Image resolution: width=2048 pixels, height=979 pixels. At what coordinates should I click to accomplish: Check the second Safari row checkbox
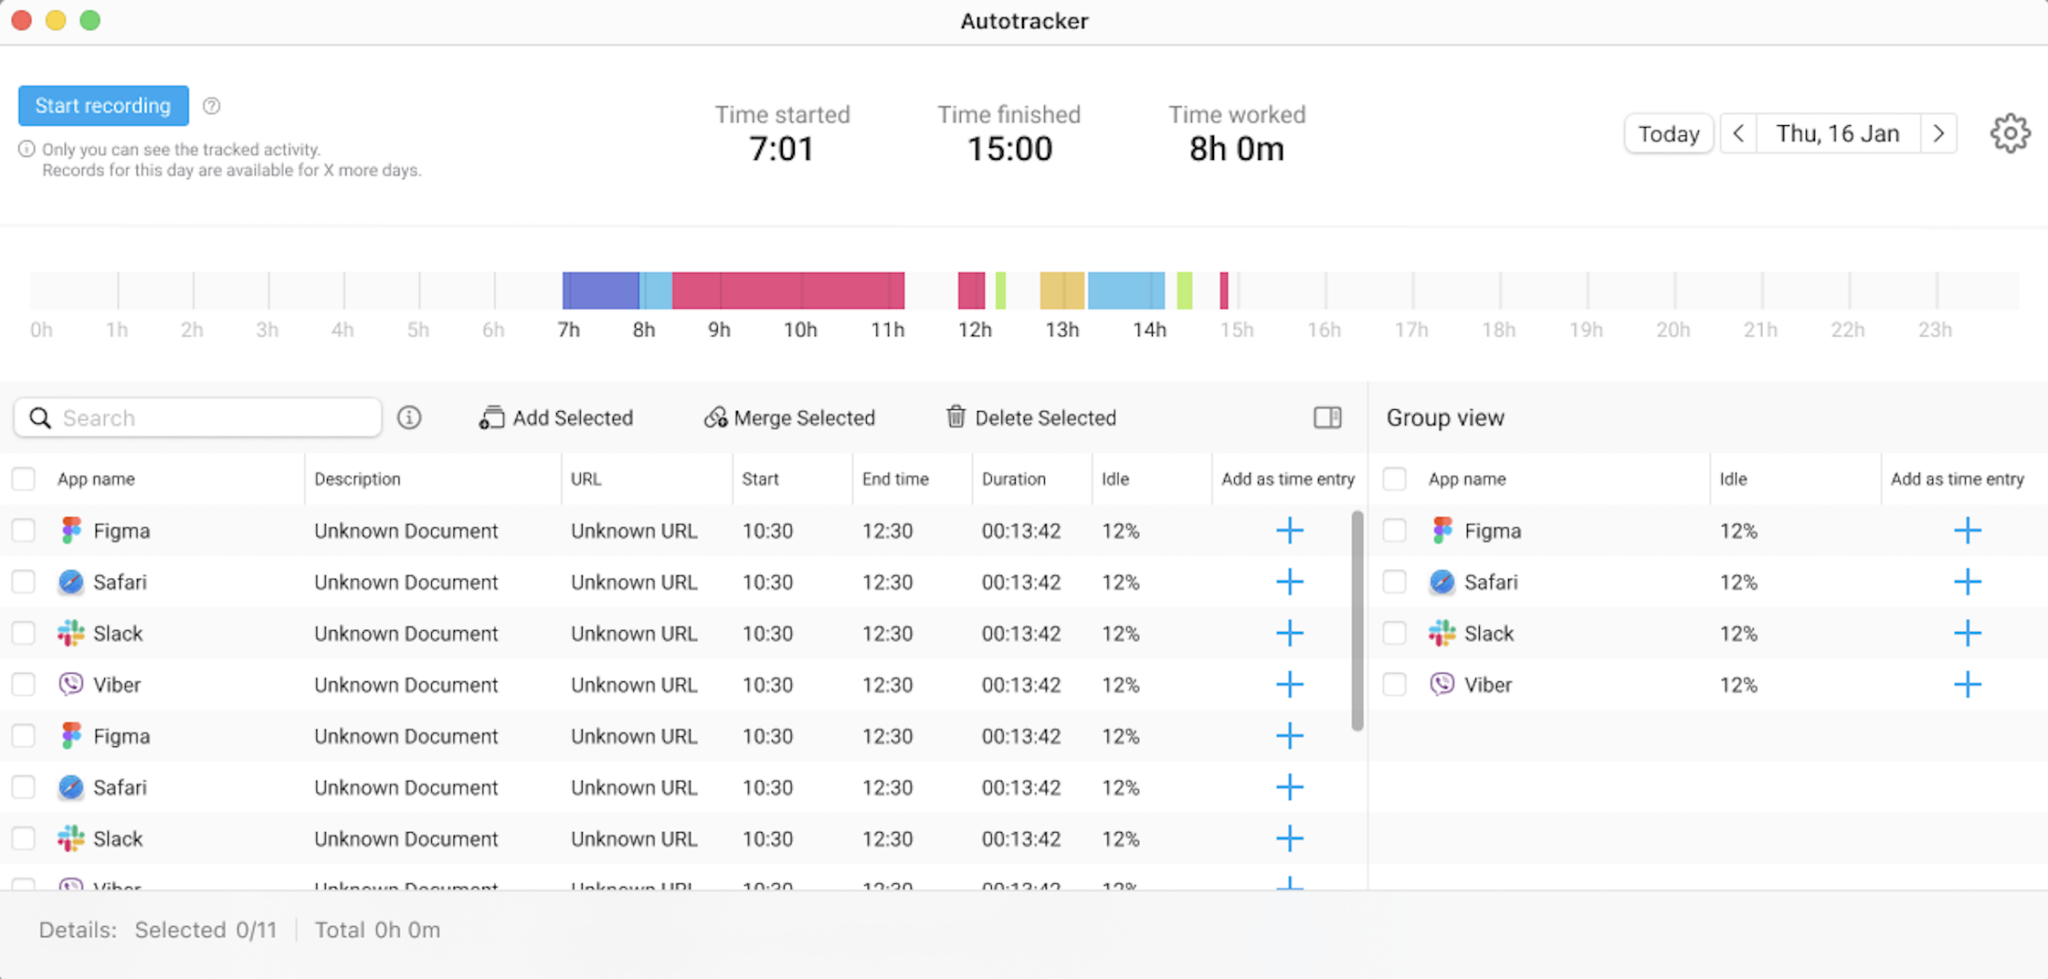pos(23,787)
